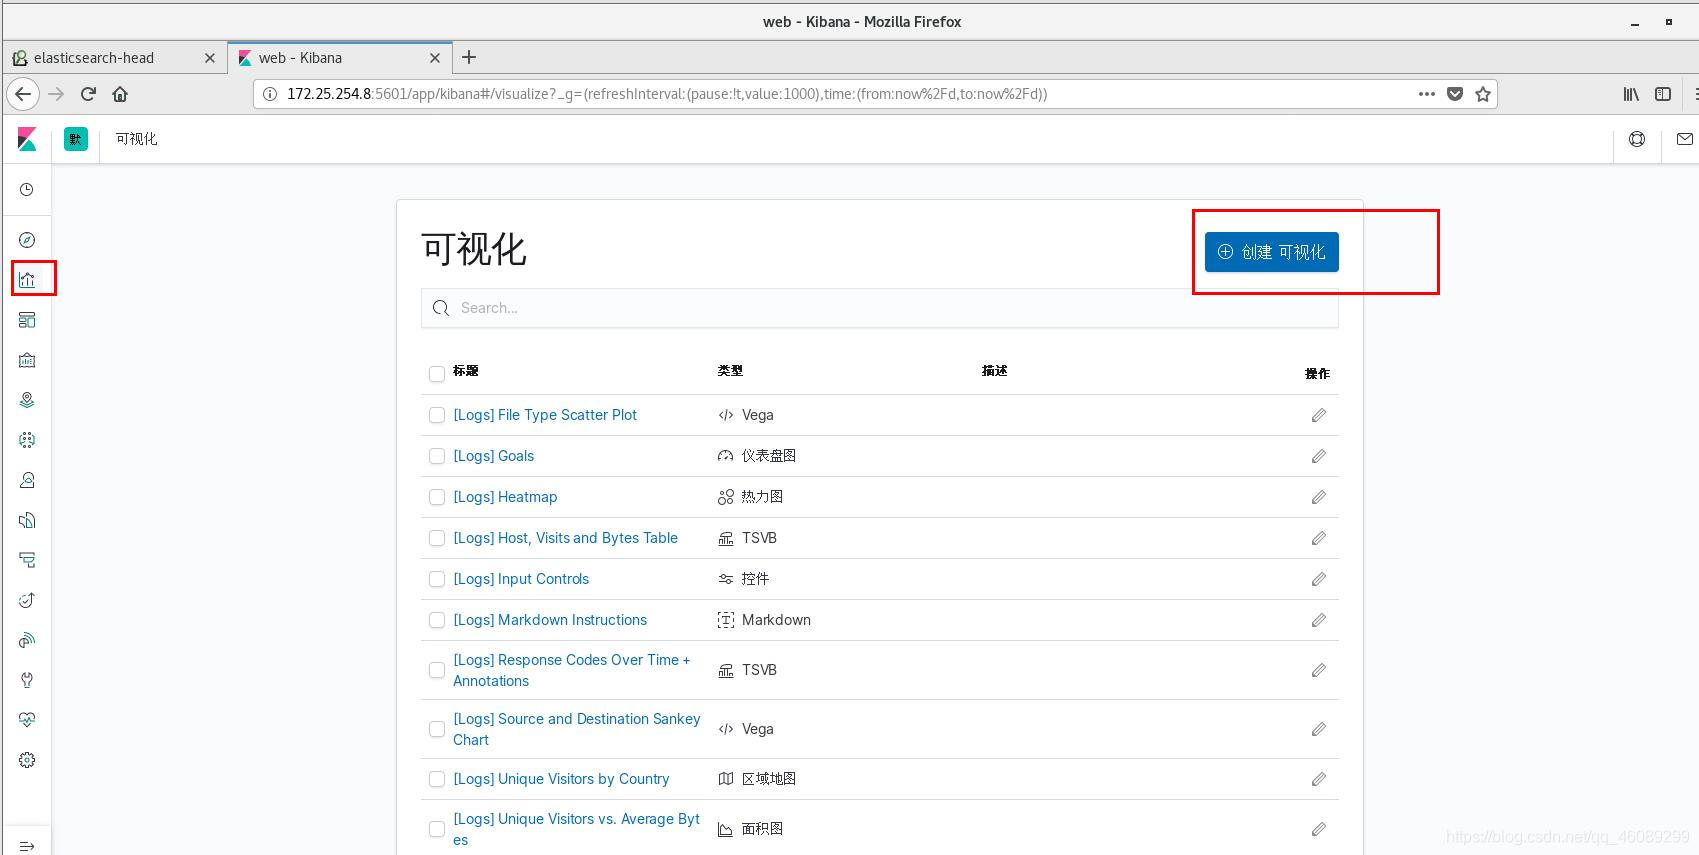The height and width of the screenshot is (855, 1699).
Task: Close the elasticsearch-head tab
Action: tap(209, 58)
